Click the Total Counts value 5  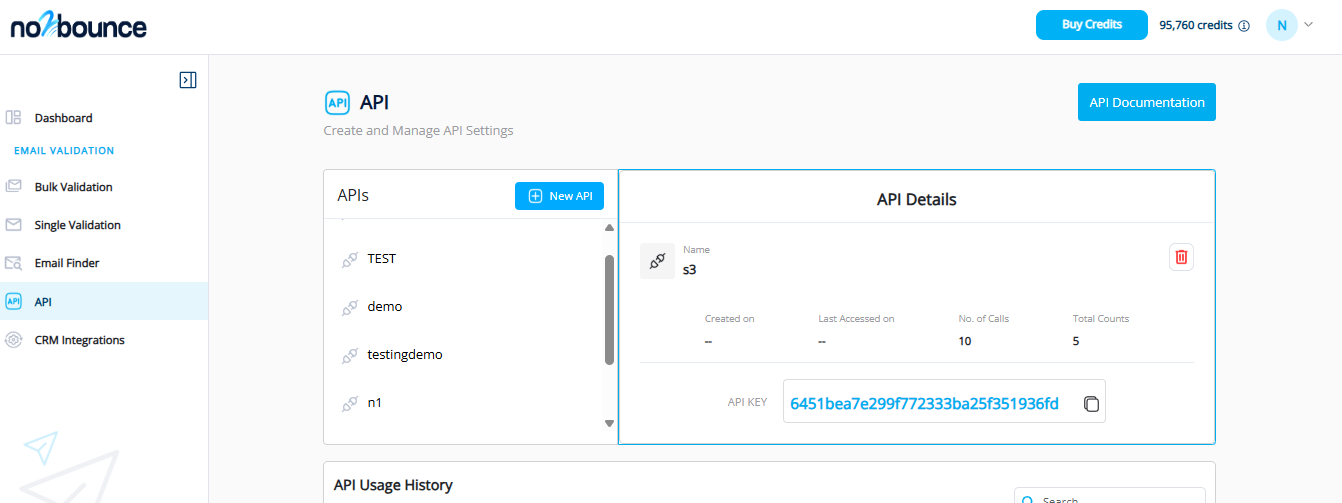(x=1076, y=341)
